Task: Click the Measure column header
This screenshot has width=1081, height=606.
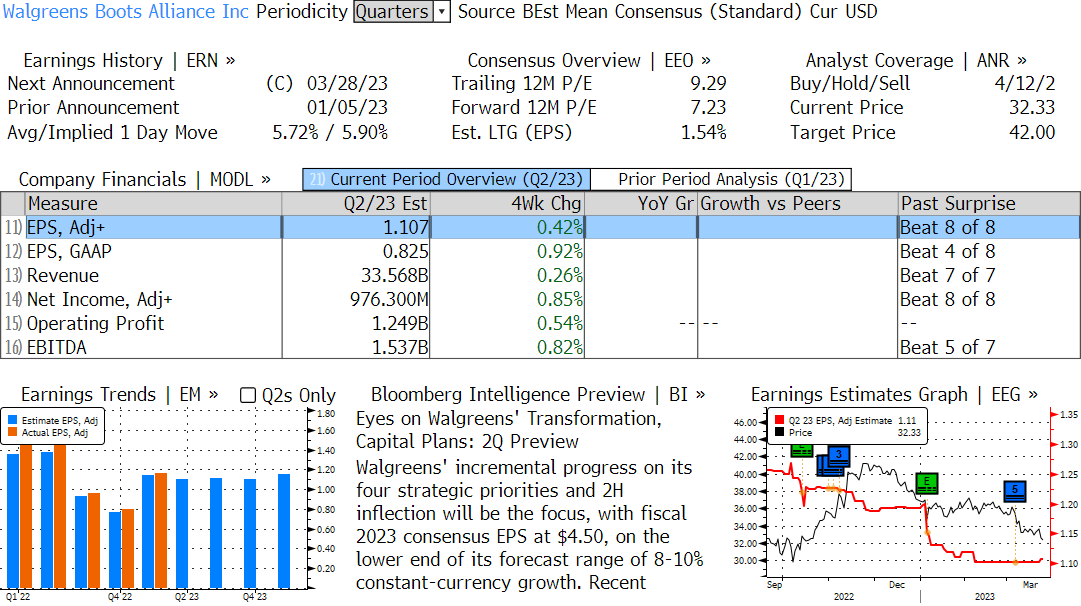Action: tap(154, 203)
